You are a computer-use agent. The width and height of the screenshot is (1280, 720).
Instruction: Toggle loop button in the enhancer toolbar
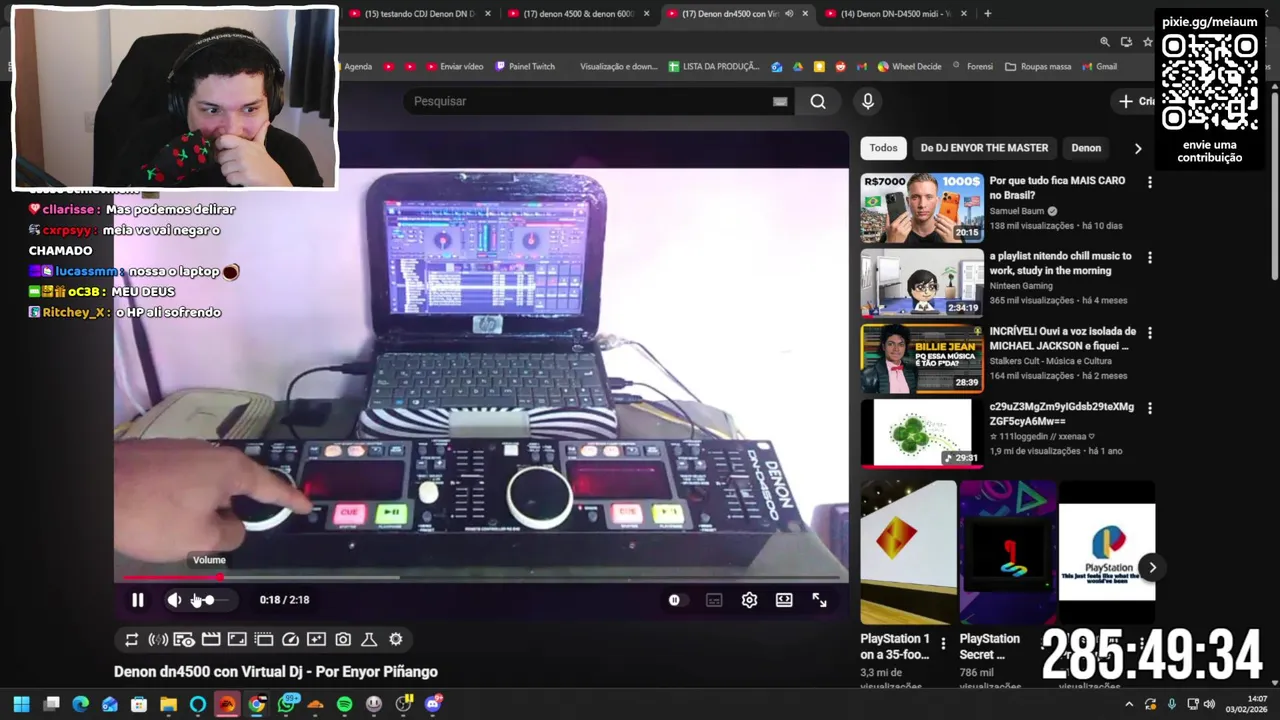[131, 639]
